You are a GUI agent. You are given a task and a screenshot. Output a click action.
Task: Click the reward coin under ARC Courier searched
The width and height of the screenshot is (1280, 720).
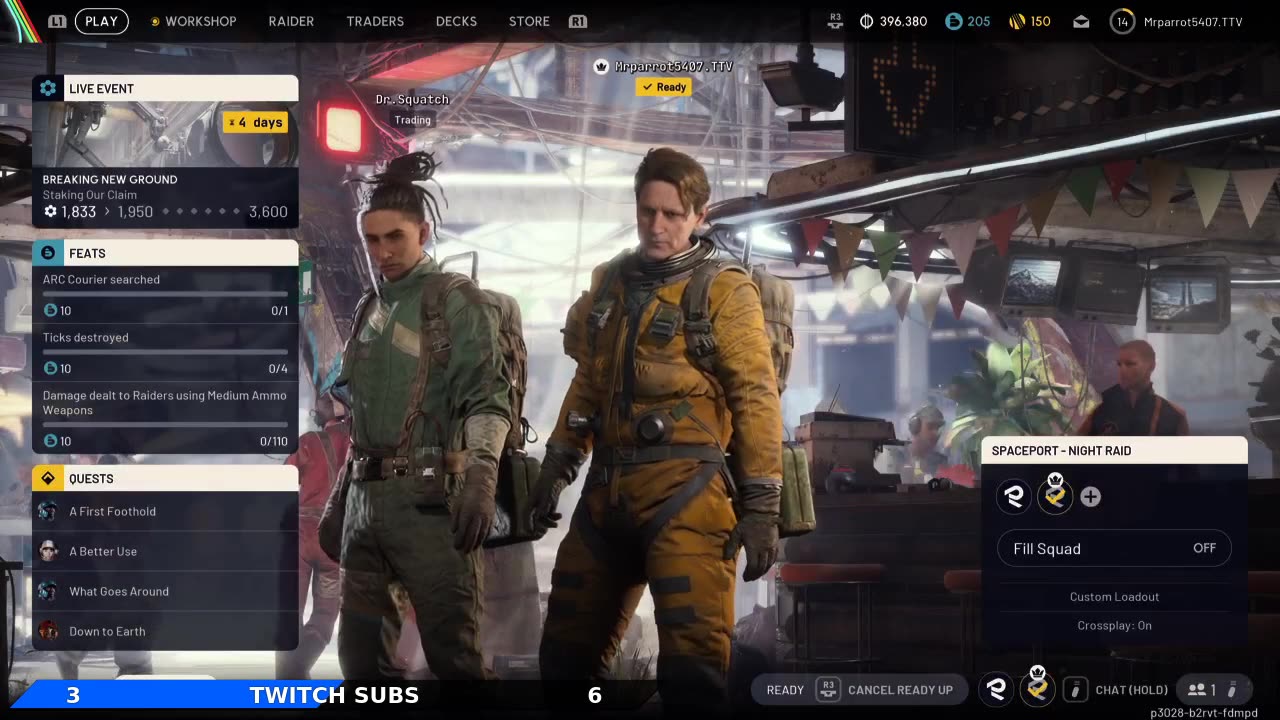click(50, 311)
